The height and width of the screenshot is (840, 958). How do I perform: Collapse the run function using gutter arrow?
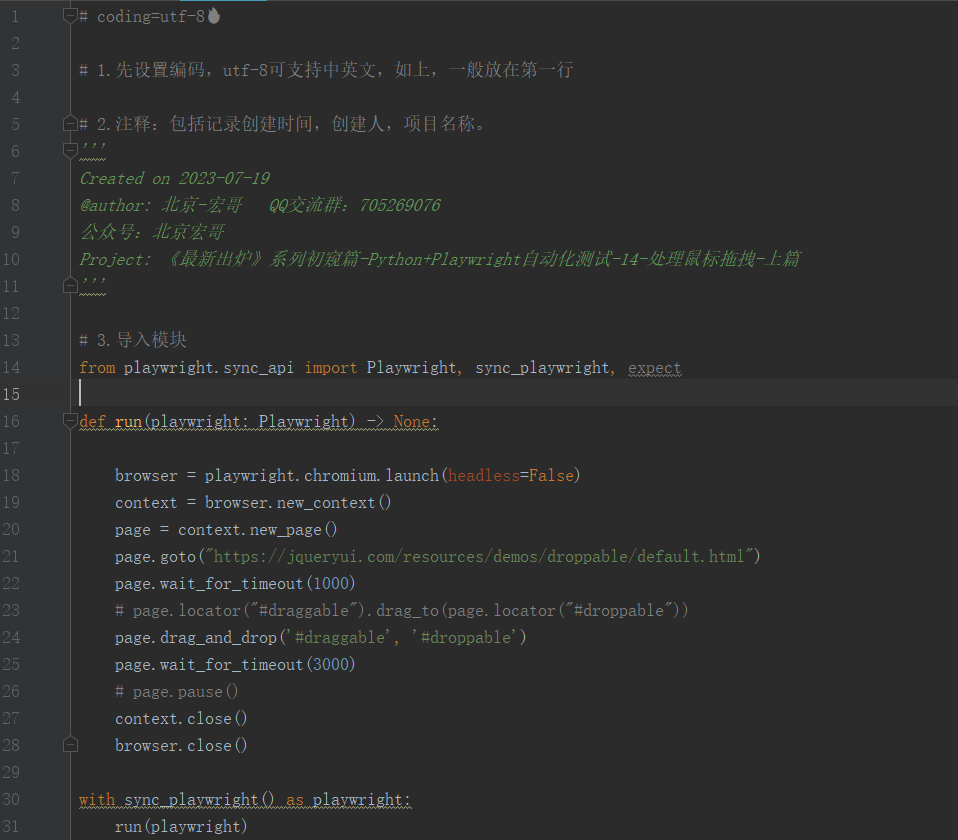[x=70, y=421]
